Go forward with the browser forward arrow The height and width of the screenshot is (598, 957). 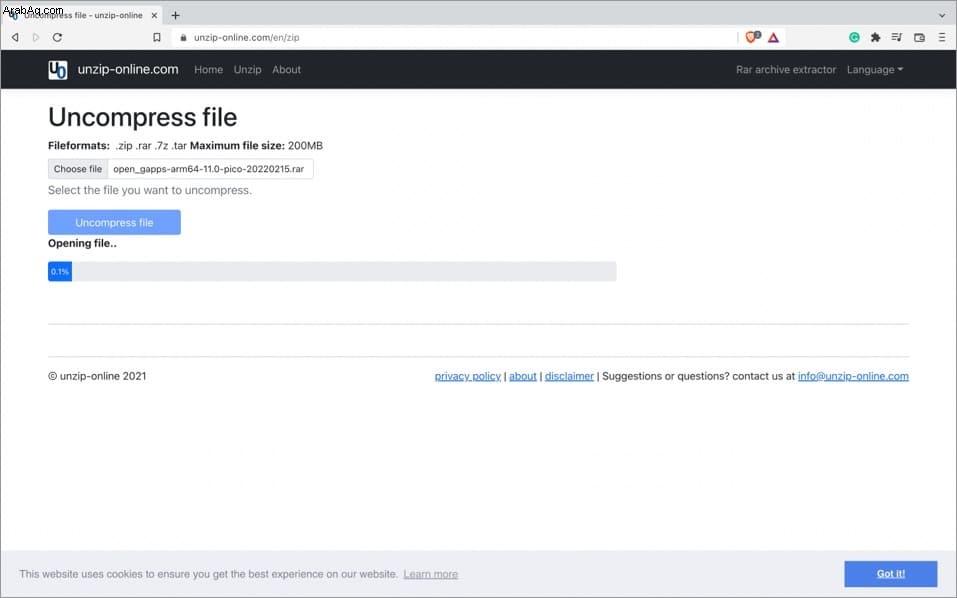point(35,37)
